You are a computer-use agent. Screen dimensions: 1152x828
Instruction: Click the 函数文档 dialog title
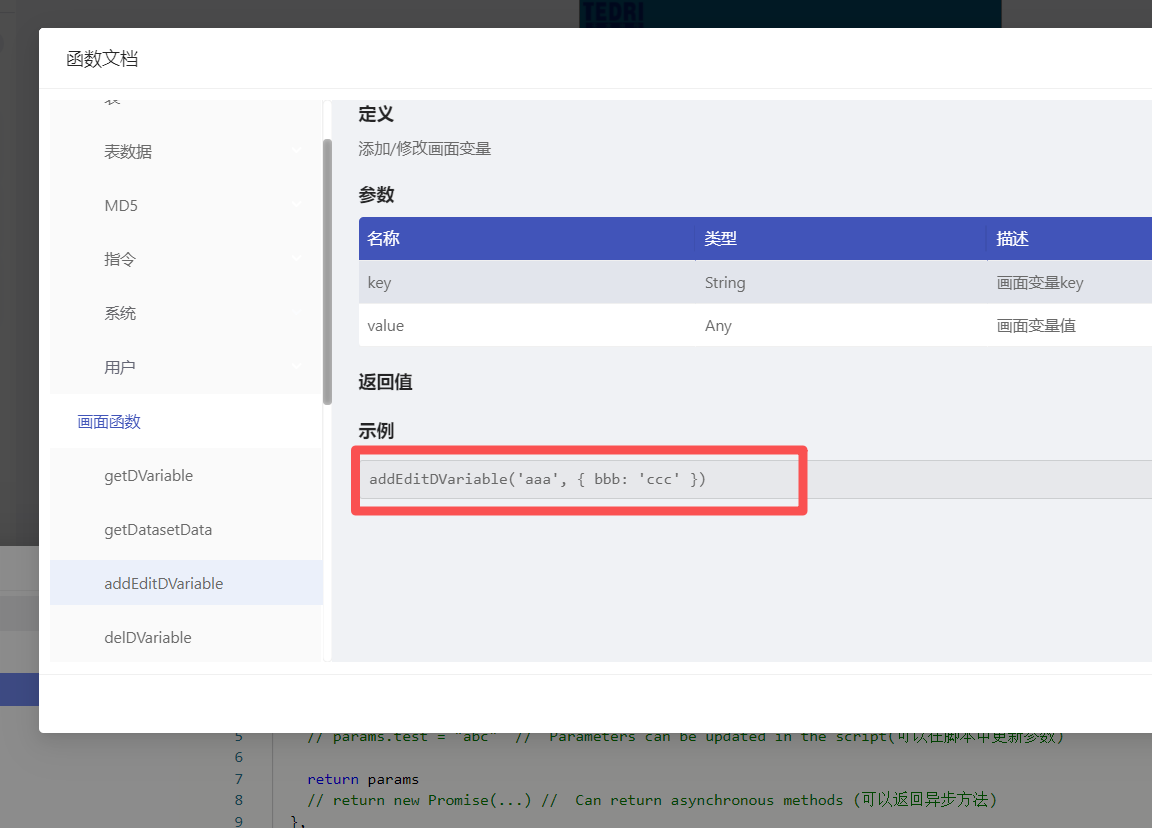point(102,59)
